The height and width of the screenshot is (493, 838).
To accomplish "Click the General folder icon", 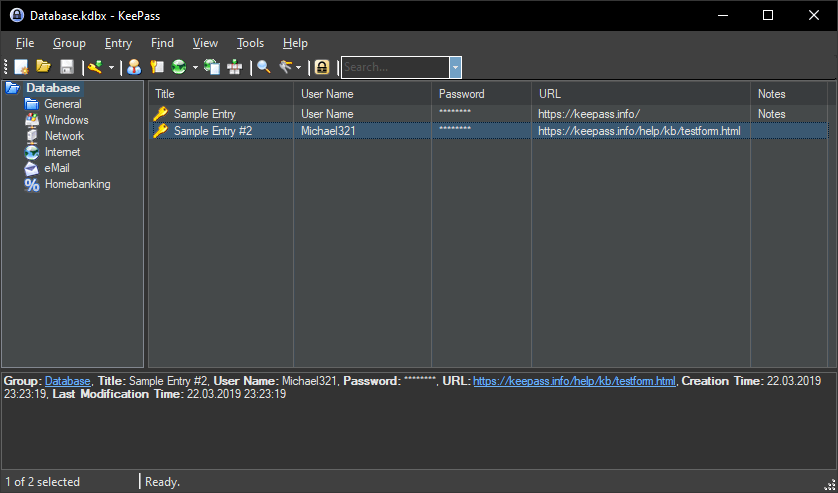I will click(x=32, y=104).
